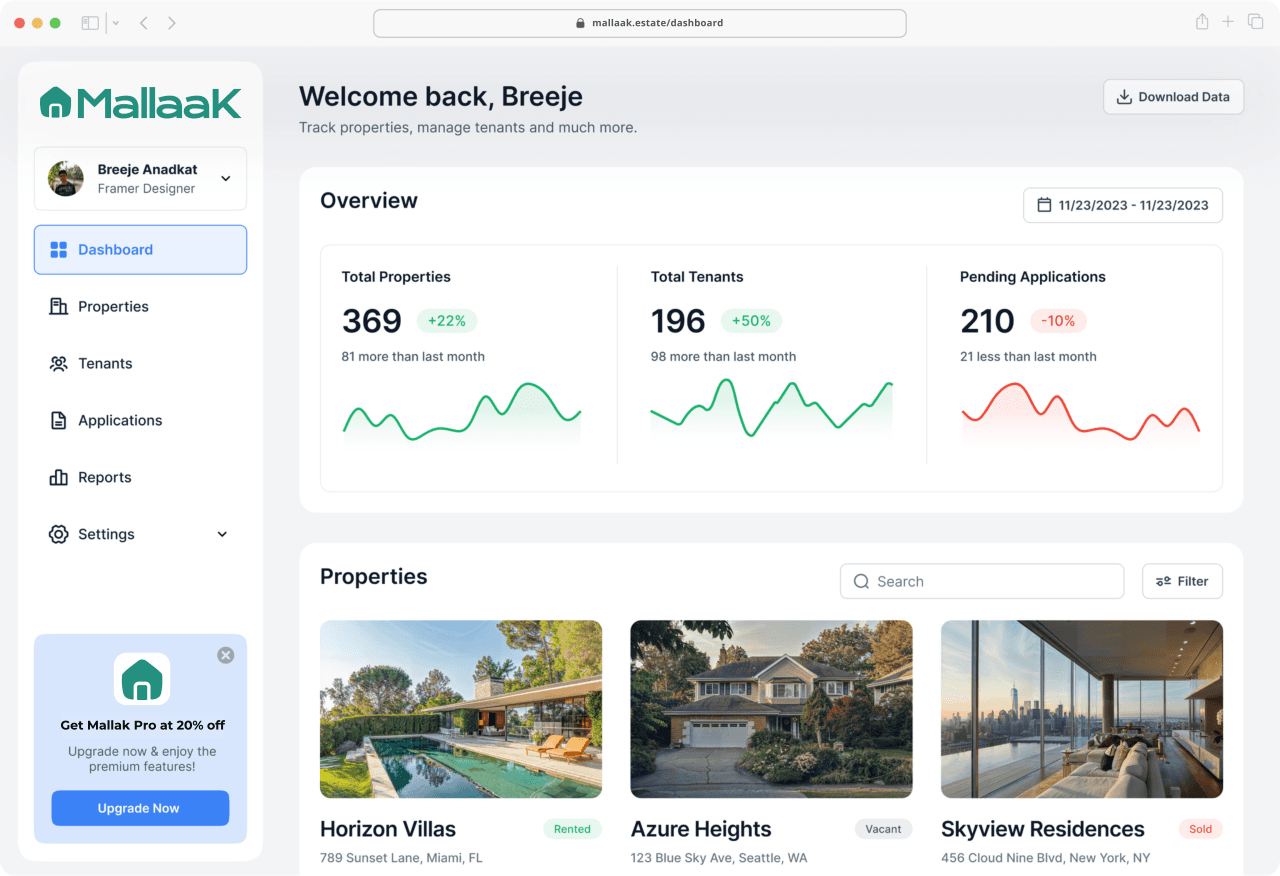Click the Mallaak house logo icon
Image resolution: width=1280 pixels, height=876 pixels.
(55, 102)
